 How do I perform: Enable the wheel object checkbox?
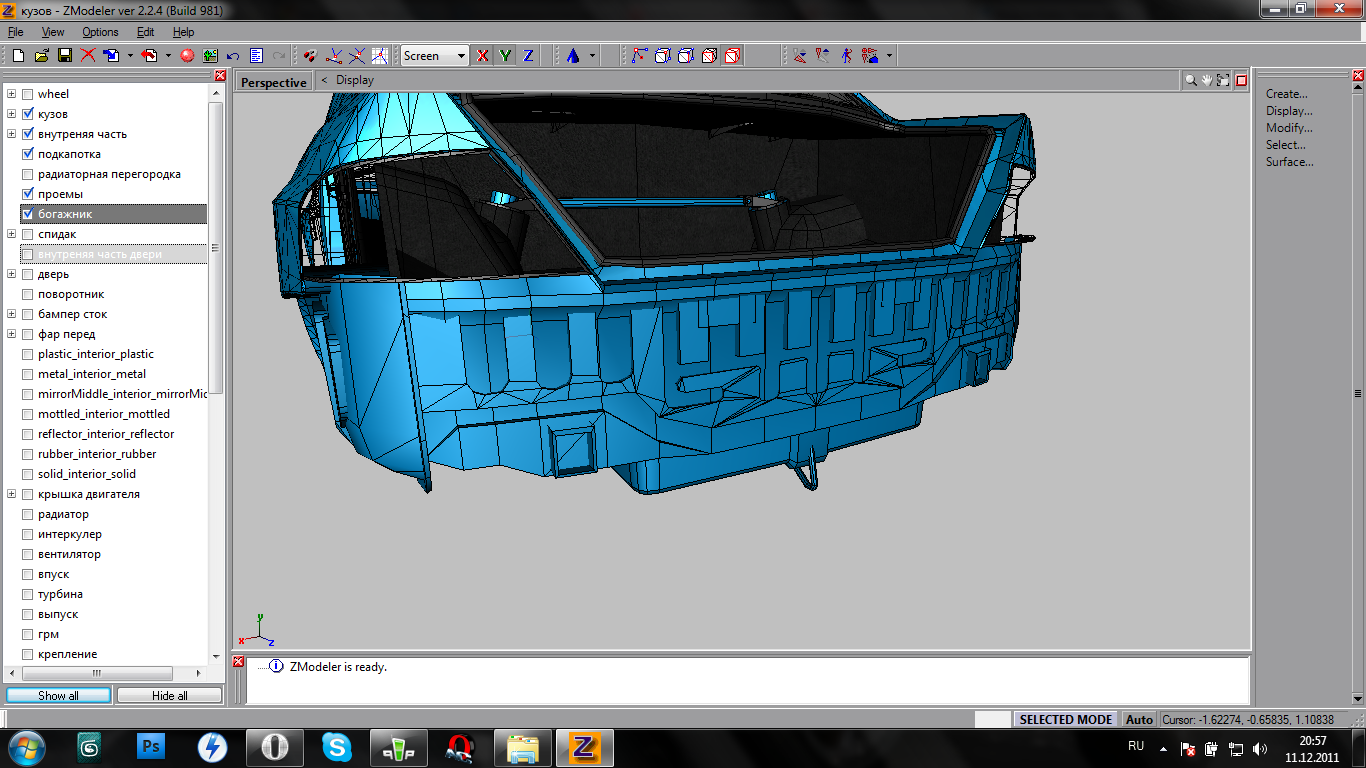coord(28,94)
